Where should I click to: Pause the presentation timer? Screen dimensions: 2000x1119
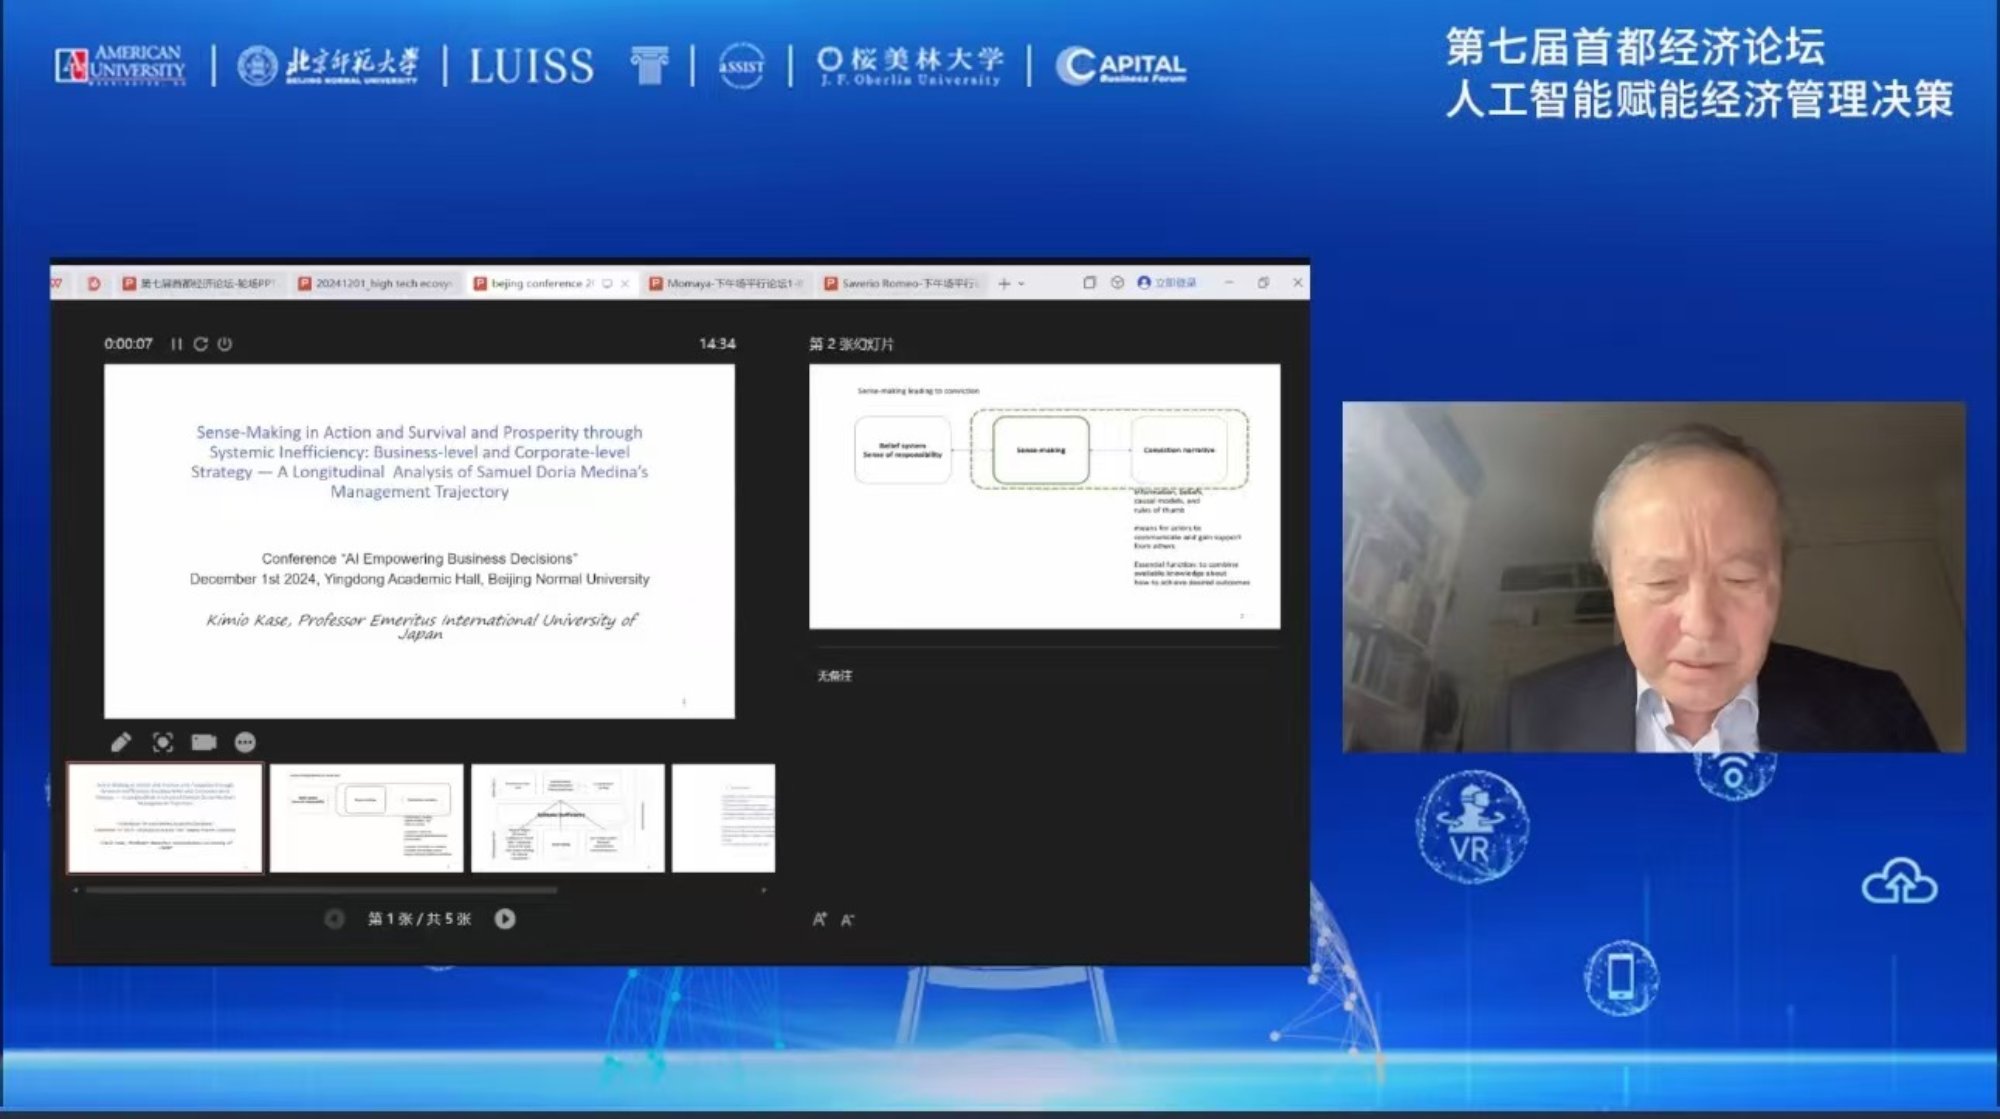(176, 344)
